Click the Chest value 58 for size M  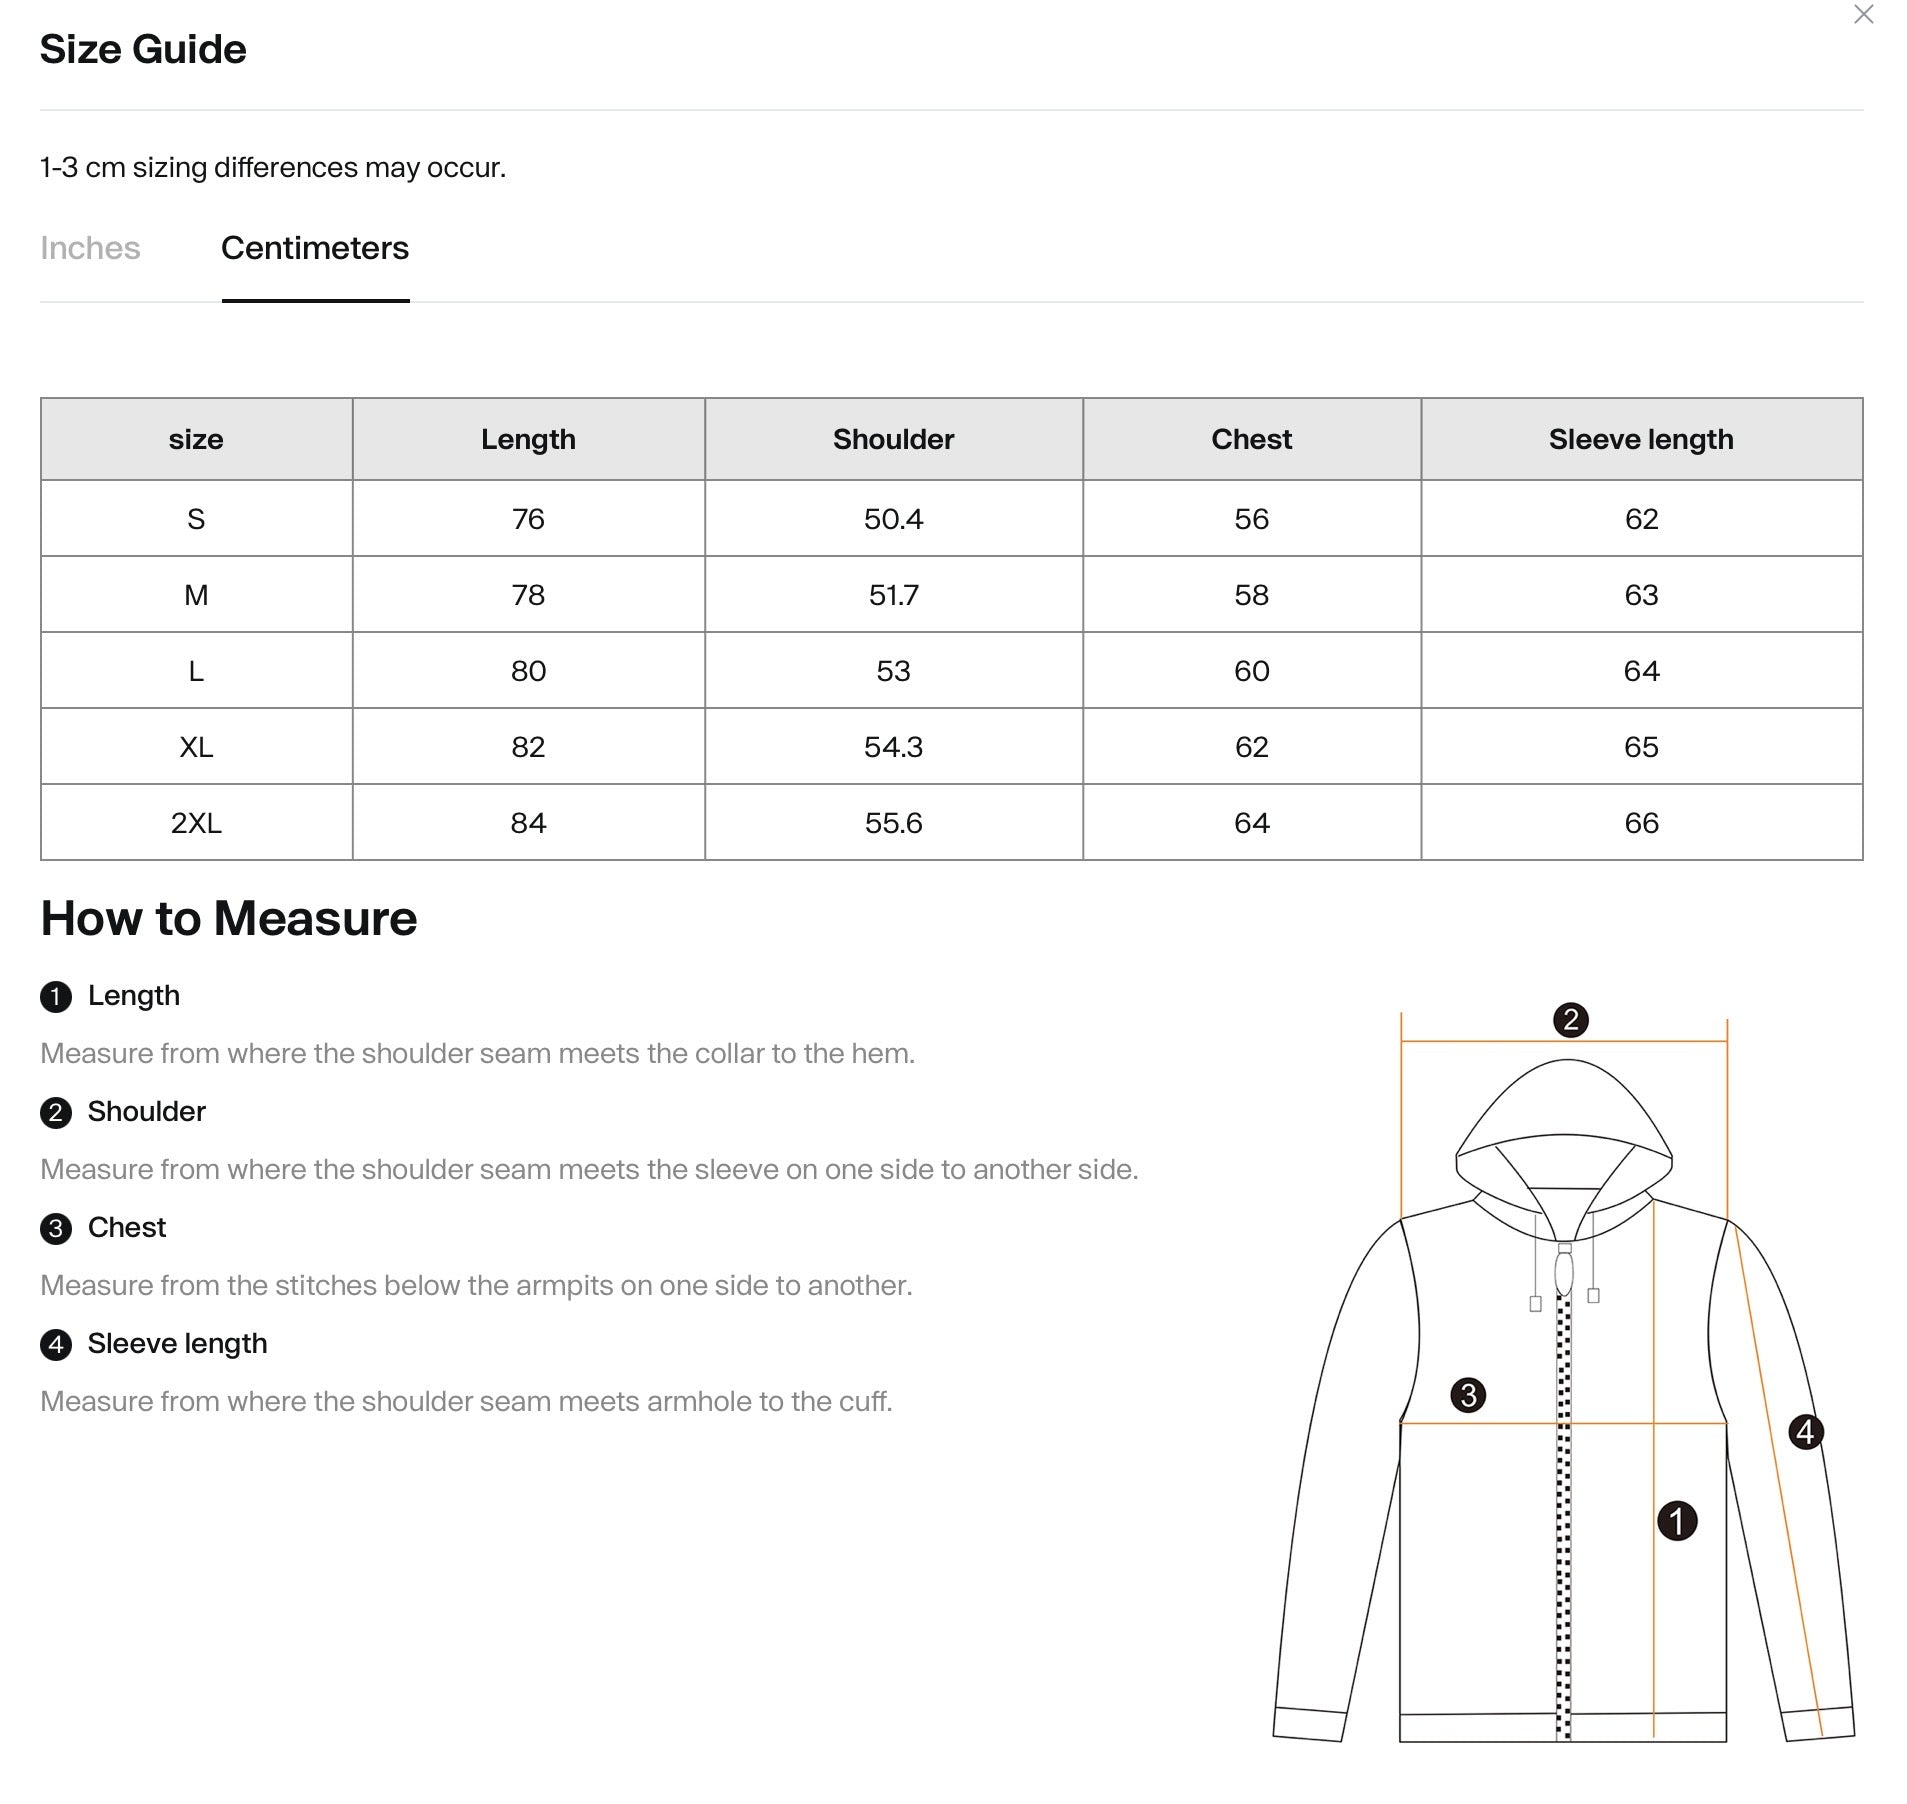pyautogui.click(x=1251, y=595)
